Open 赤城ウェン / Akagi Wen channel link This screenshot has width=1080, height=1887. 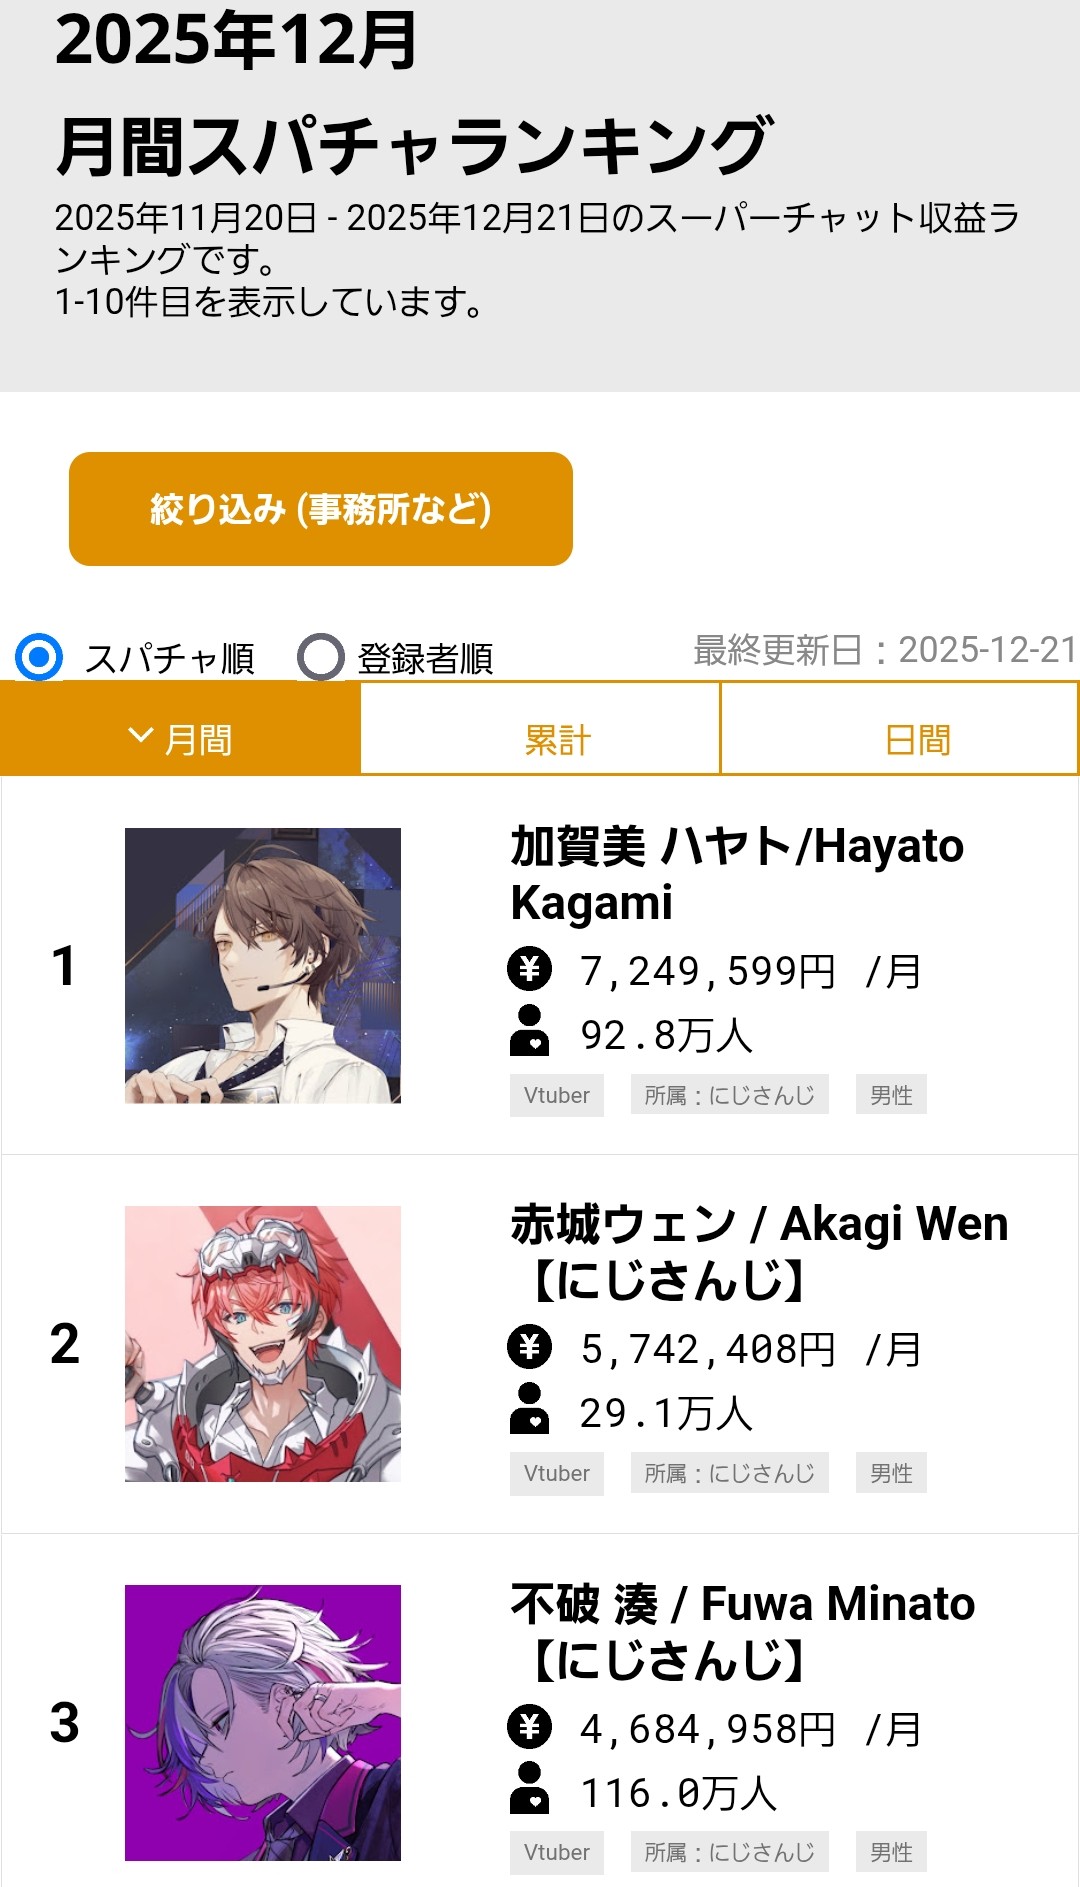pyautogui.click(x=758, y=1251)
